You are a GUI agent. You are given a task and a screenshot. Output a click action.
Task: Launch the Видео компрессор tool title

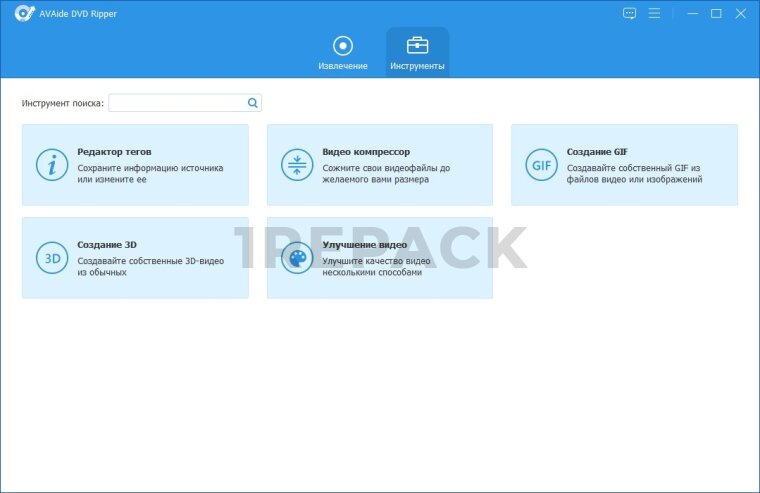click(x=366, y=152)
